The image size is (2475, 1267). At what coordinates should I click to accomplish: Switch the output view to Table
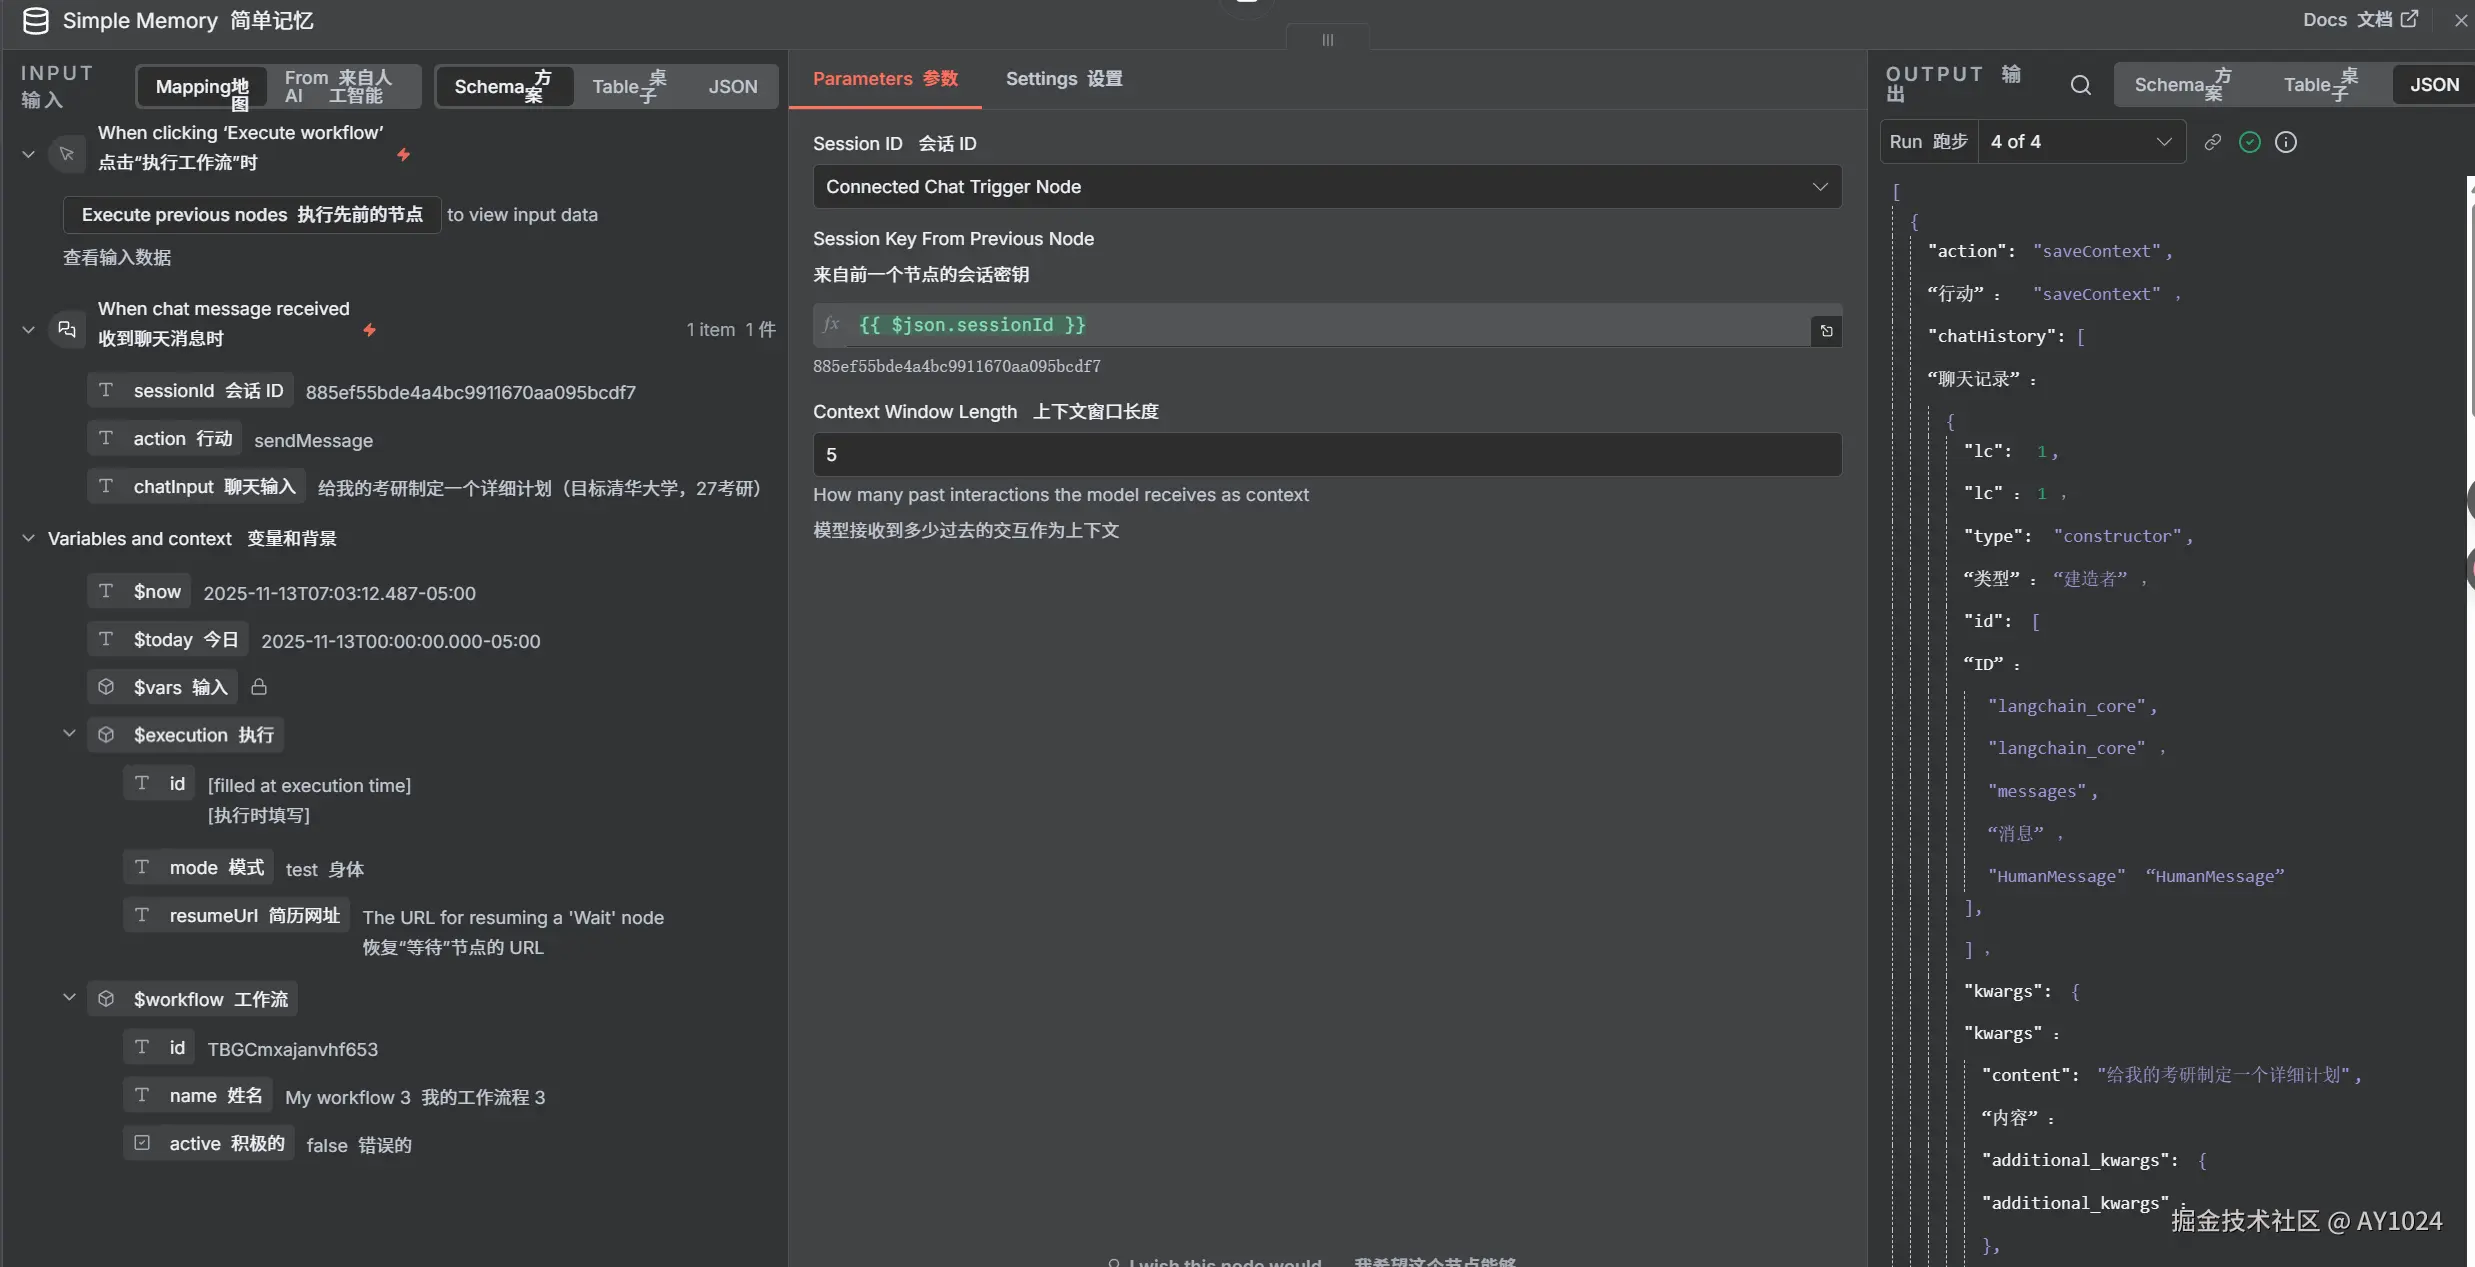2319,85
